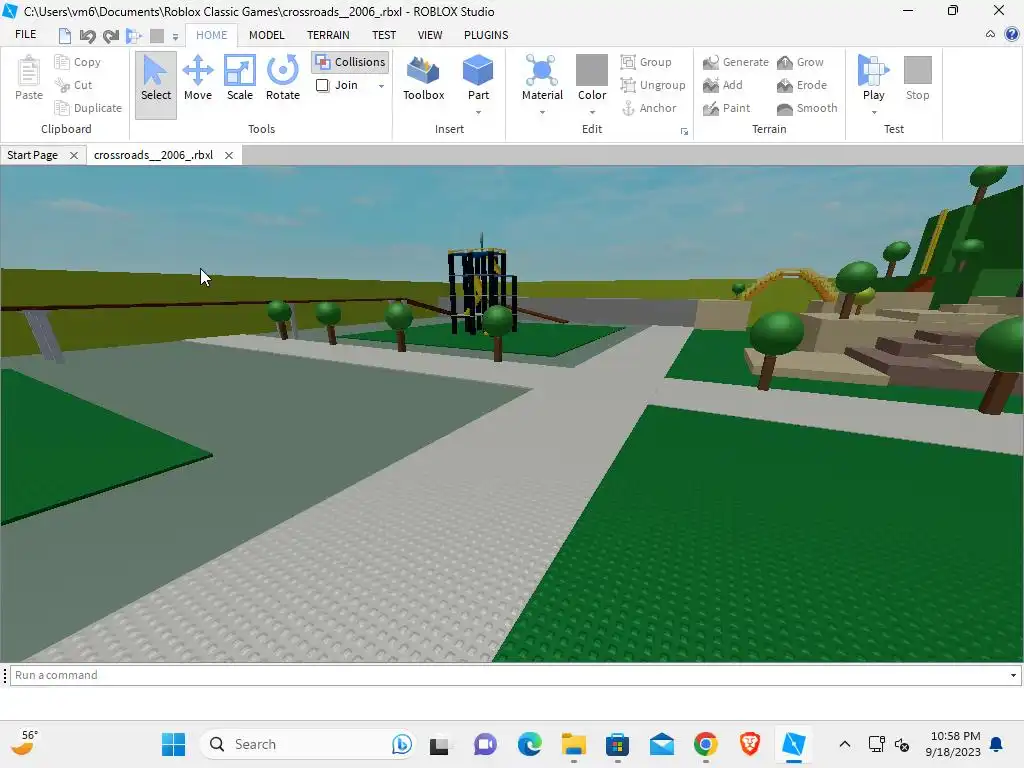Click the New file icon in quick access
This screenshot has width=1024, height=768.
[x=65, y=35]
